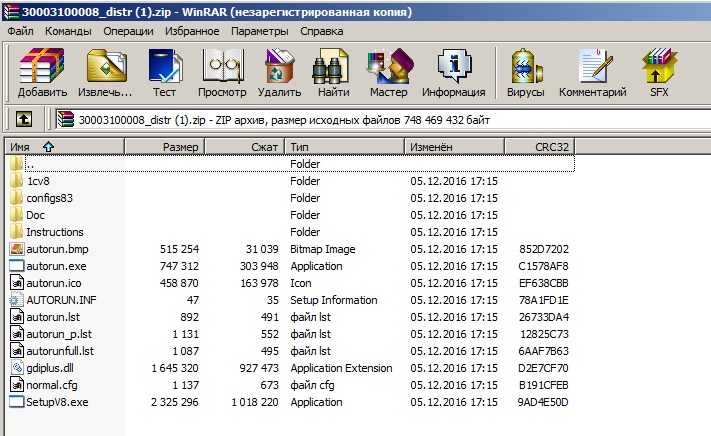The image size is (711, 436).
Task: Select the Doc folder icon
Action: [16, 215]
